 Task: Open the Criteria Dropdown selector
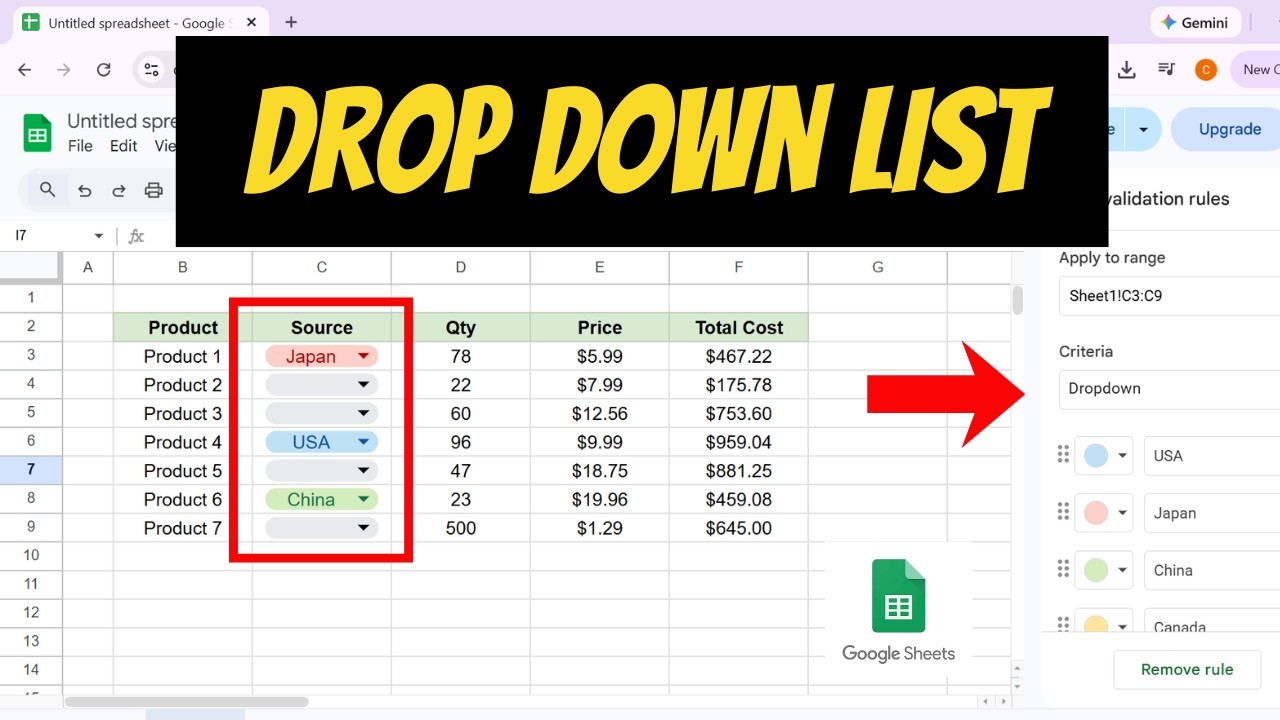tap(1169, 389)
